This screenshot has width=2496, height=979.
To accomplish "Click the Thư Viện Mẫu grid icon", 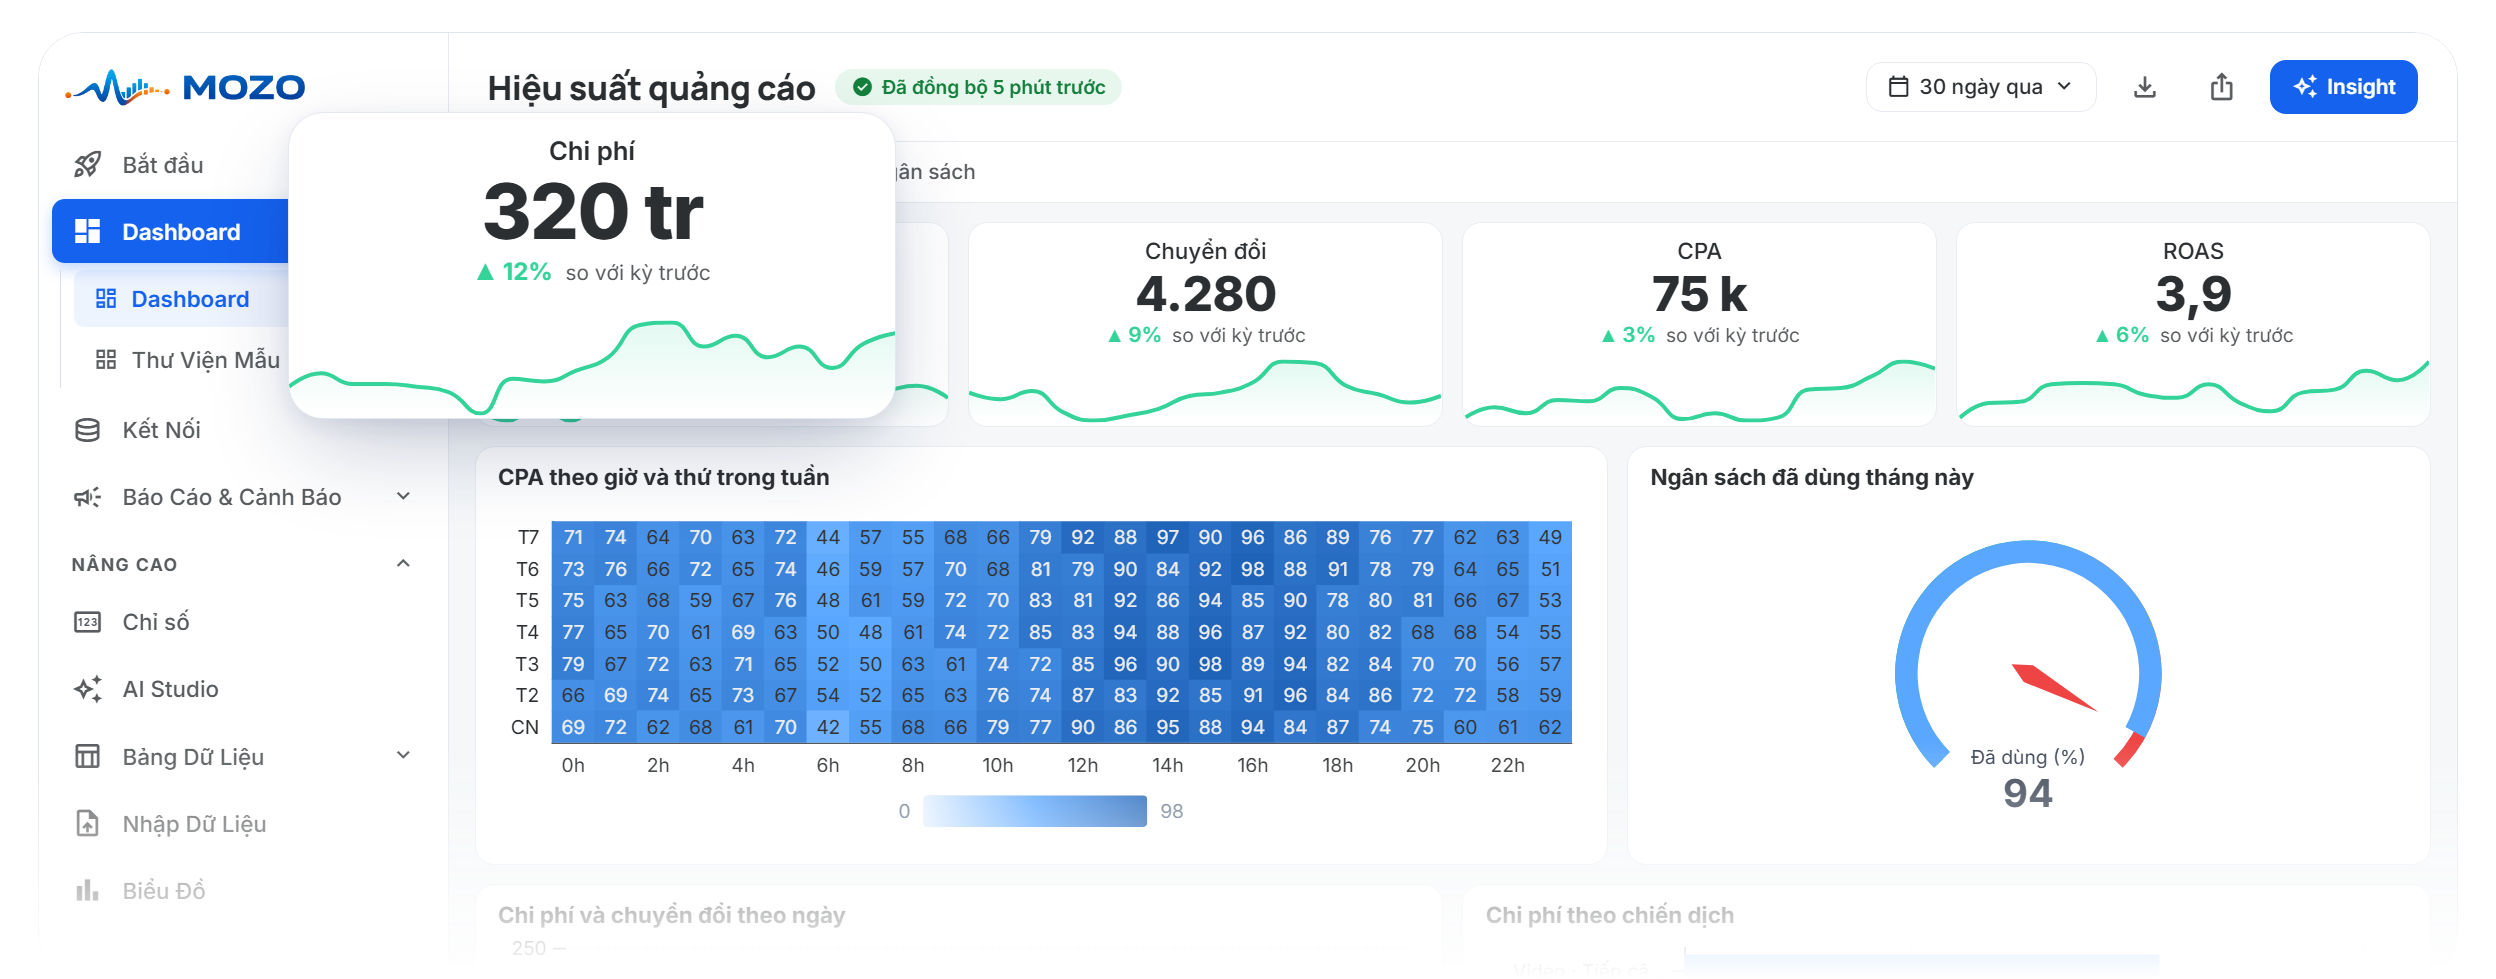I will tap(106, 360).
